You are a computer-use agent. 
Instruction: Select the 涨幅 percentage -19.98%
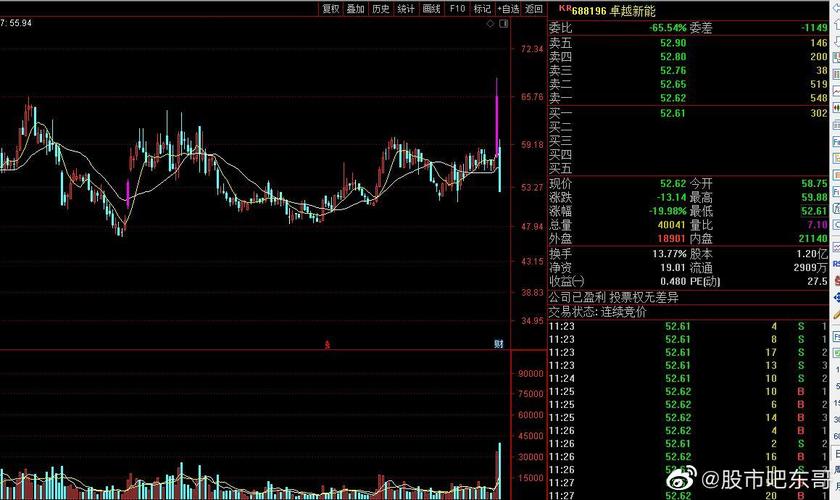(668, 211)
